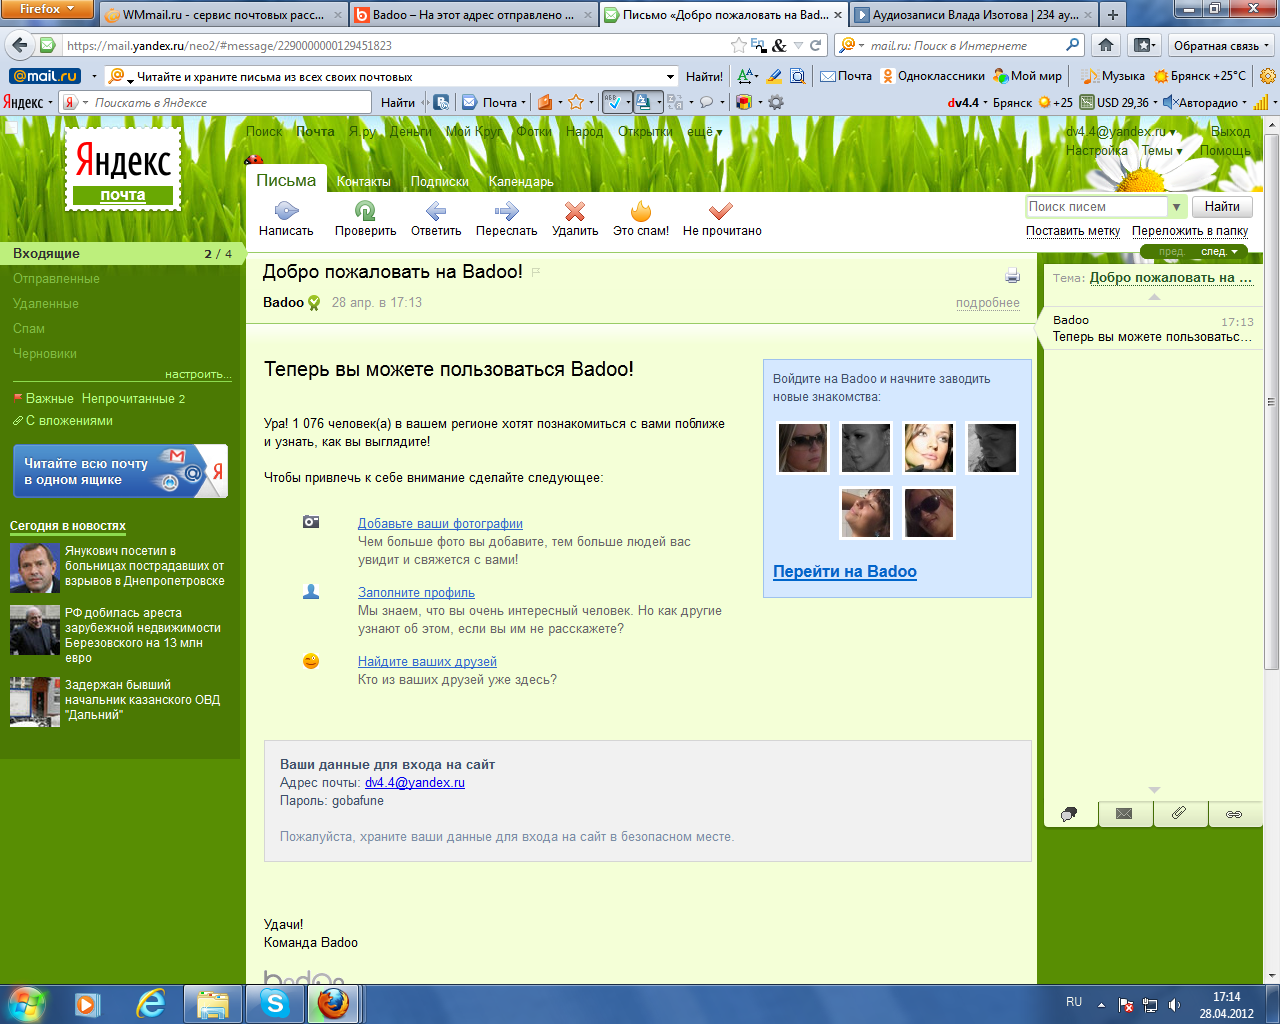Forward the email with Переслать icon
This screenshot has height=1024, width=1280.
coord(506,211)
